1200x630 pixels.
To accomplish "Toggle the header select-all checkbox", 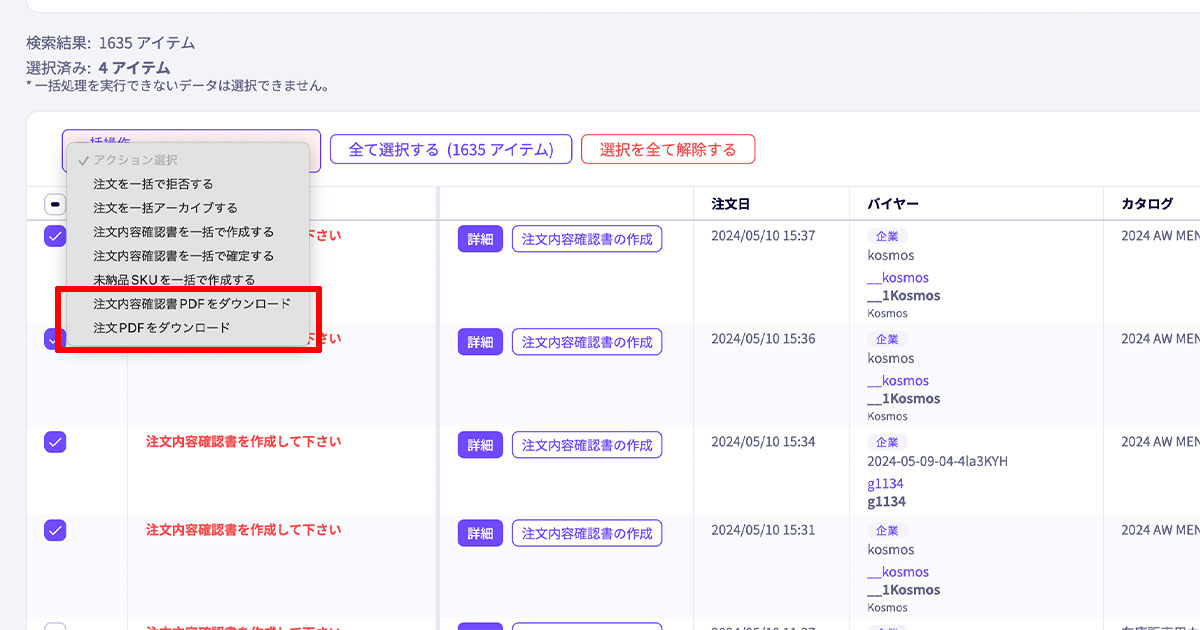I will coord(55,204).
